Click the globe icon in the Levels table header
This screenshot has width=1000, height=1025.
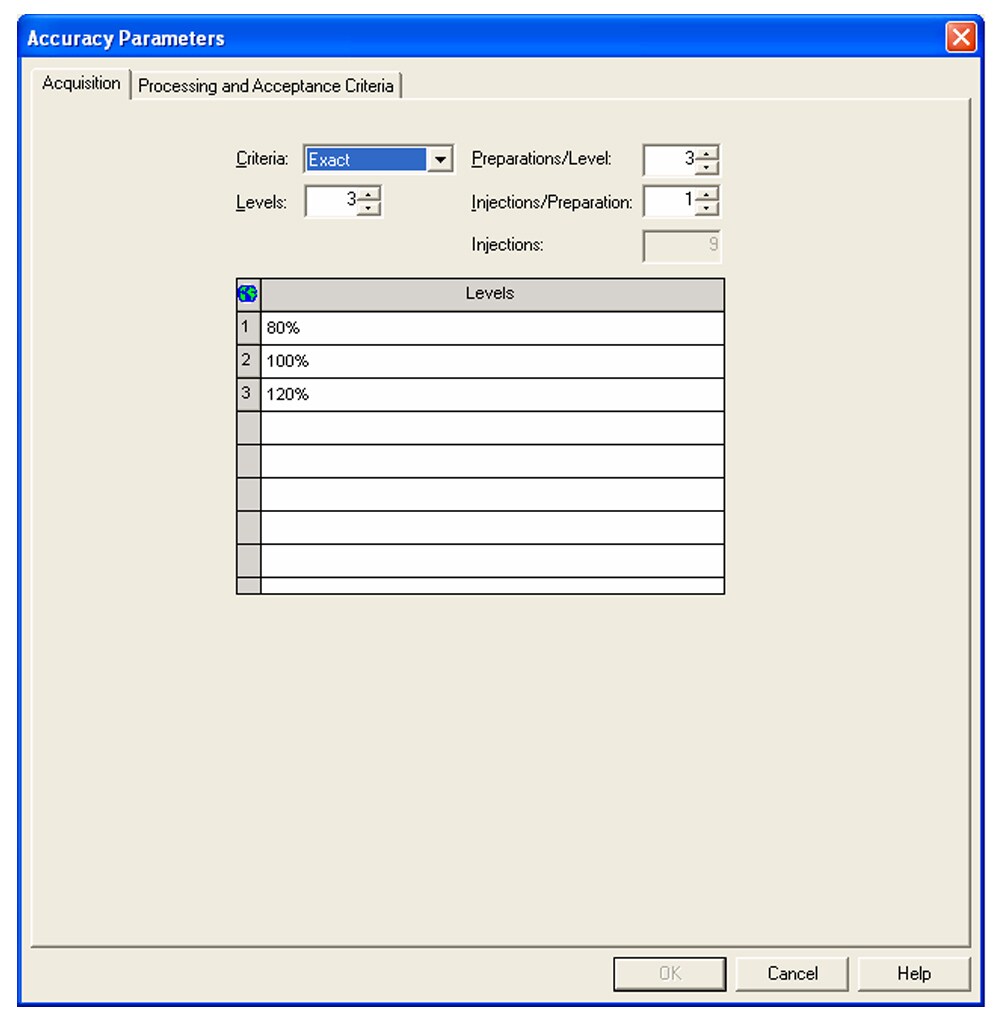coord(247,291)
